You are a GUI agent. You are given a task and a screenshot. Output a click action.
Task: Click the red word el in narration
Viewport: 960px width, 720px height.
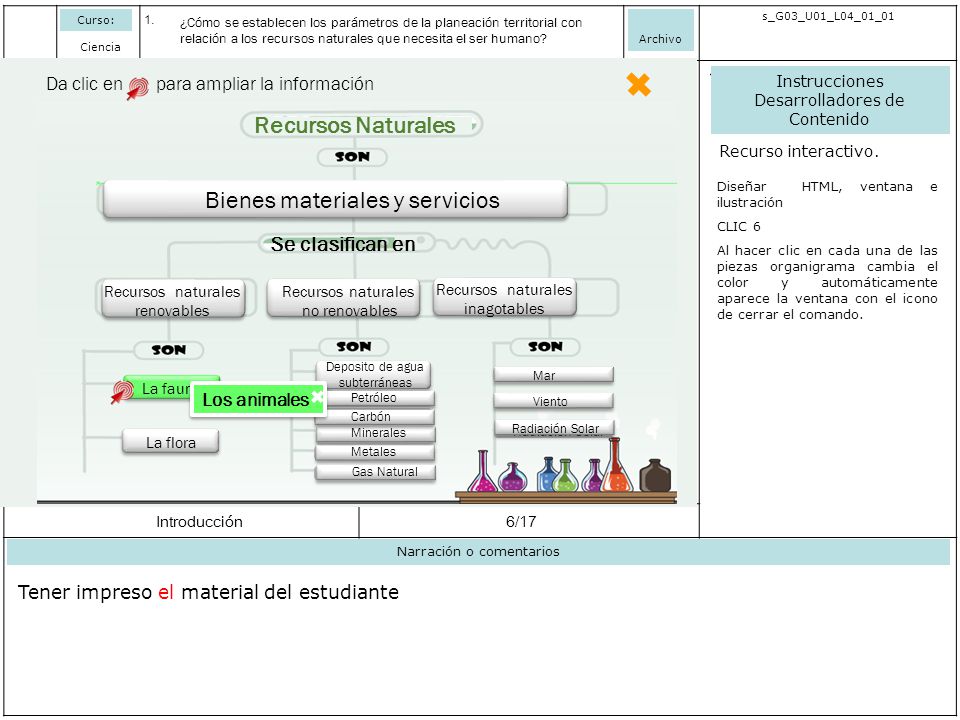(166, 592)
